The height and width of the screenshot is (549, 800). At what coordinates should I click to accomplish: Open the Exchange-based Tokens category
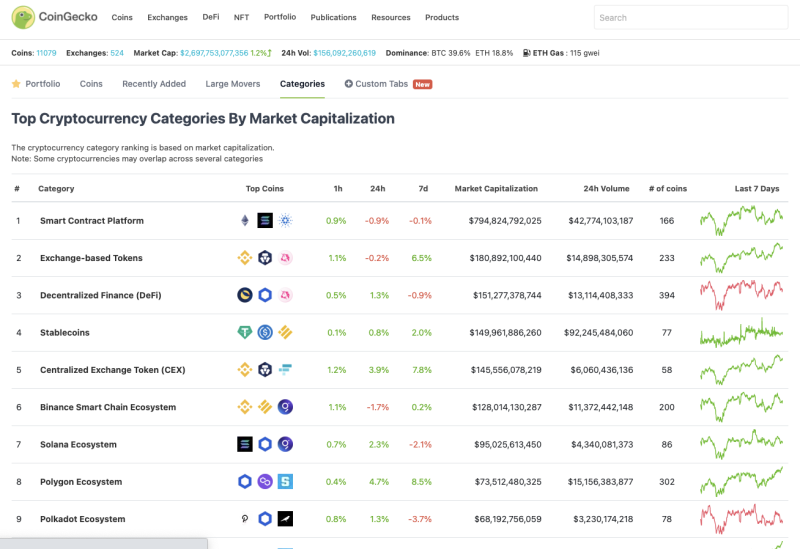(91, 258)
